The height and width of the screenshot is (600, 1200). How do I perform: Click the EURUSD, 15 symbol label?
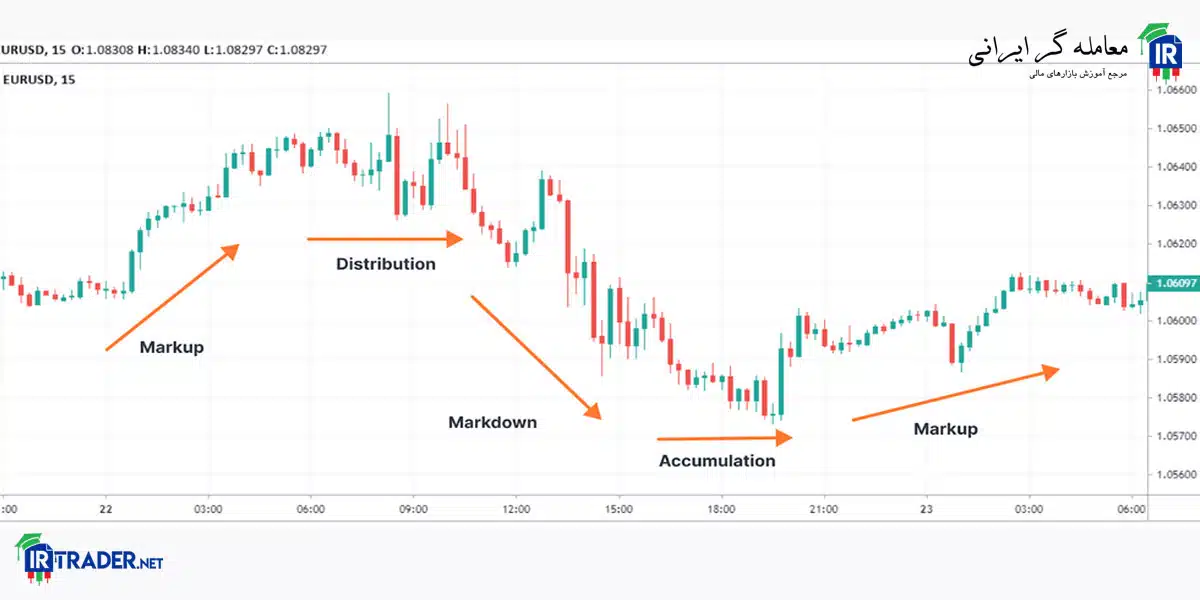[x=38, y=80]
